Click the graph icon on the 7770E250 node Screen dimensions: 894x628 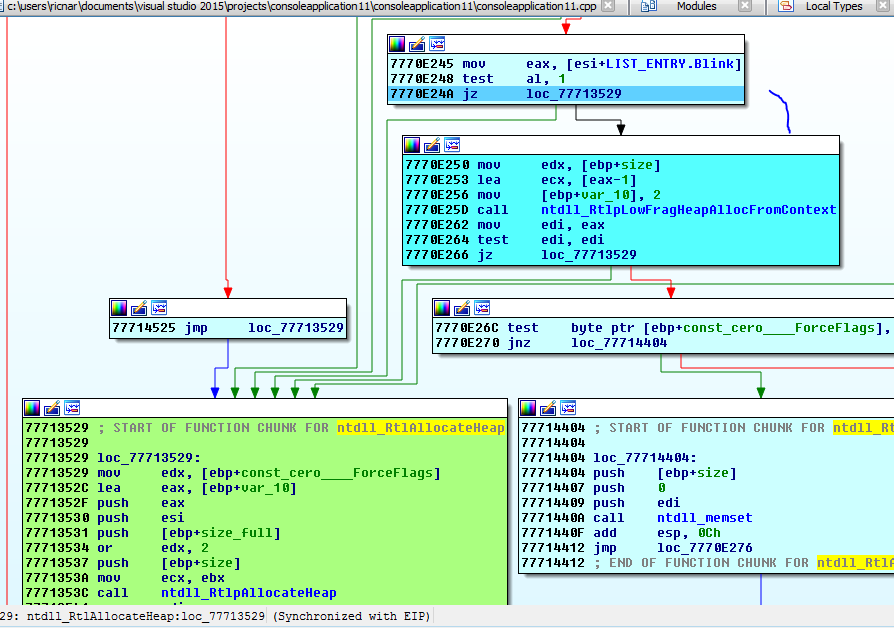(451, 145)
